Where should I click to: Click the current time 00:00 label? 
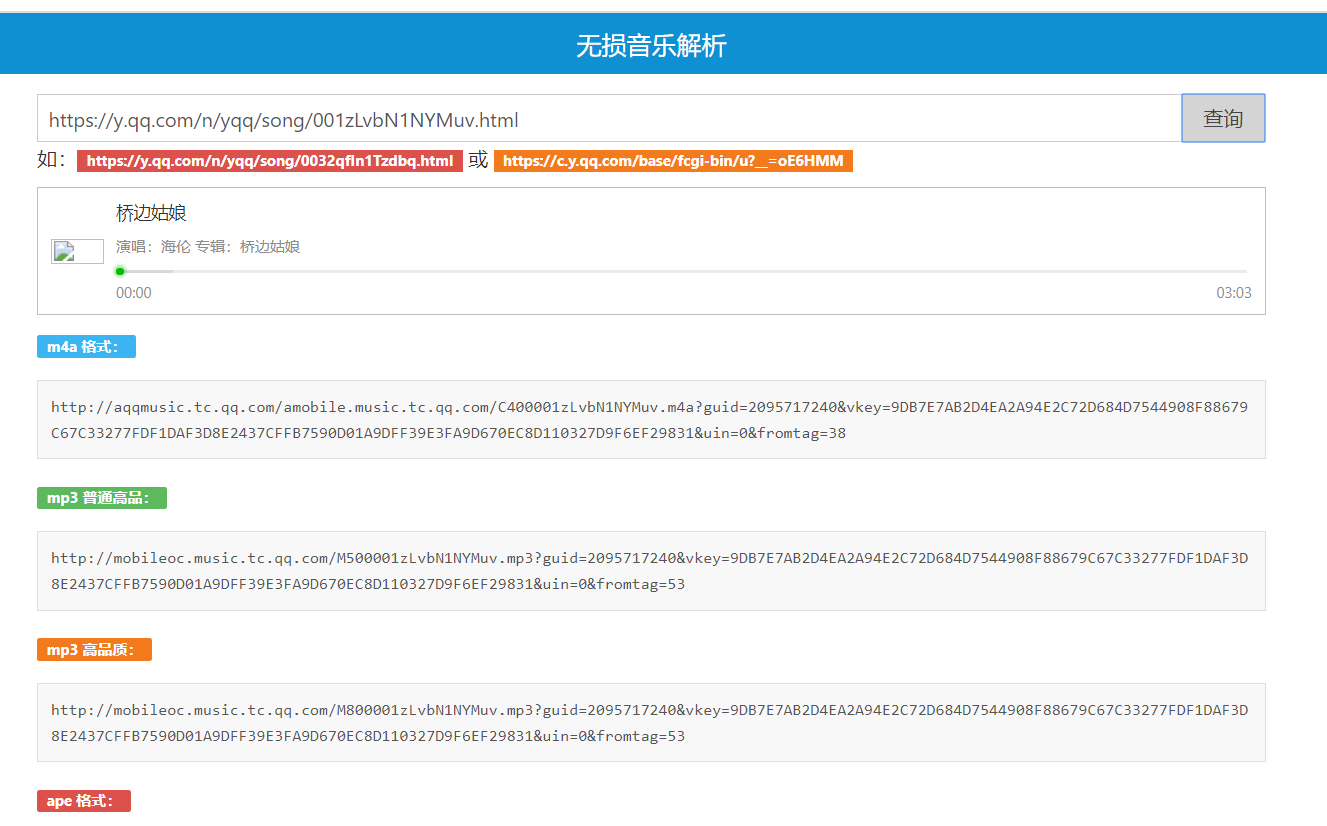click(x=134, y=293)
